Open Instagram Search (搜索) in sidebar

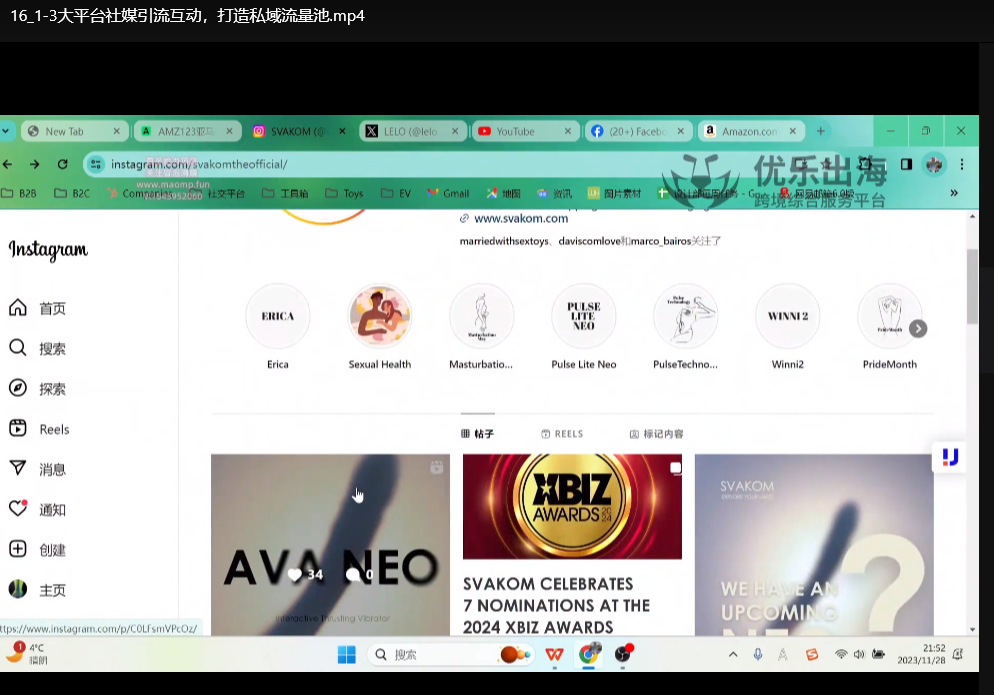pos(38,348)
